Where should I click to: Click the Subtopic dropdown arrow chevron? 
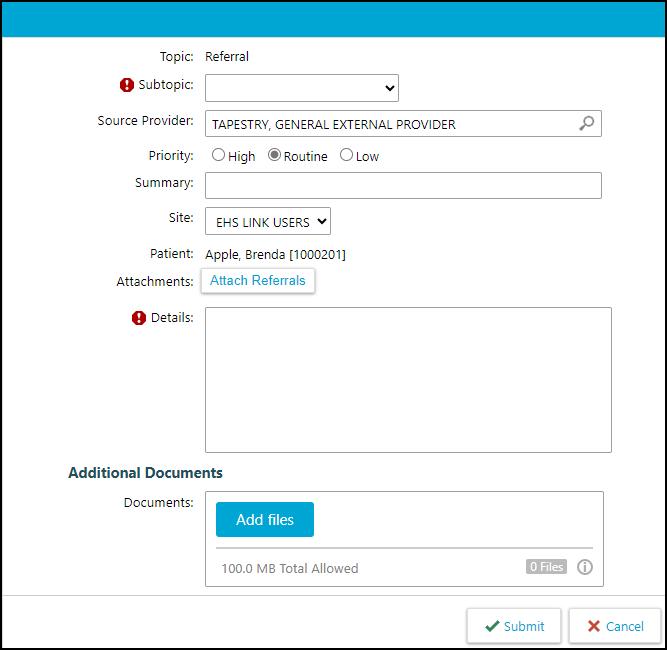point(389,88)
